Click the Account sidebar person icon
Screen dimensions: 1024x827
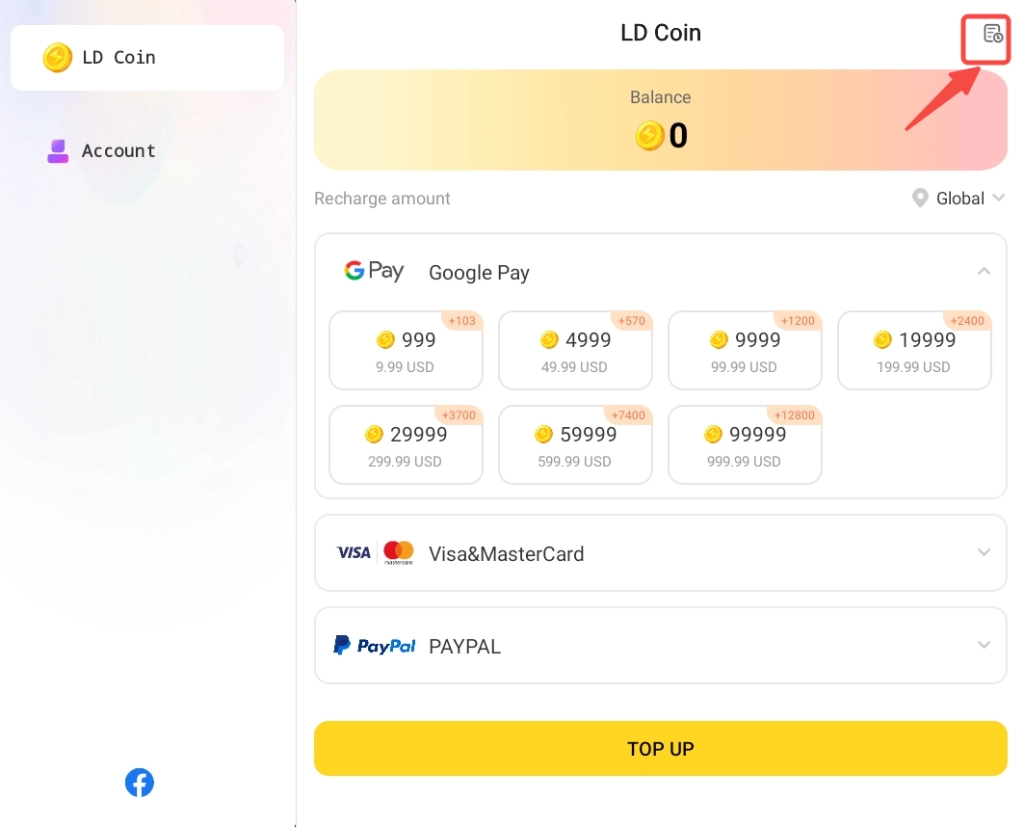pos(58,151)
